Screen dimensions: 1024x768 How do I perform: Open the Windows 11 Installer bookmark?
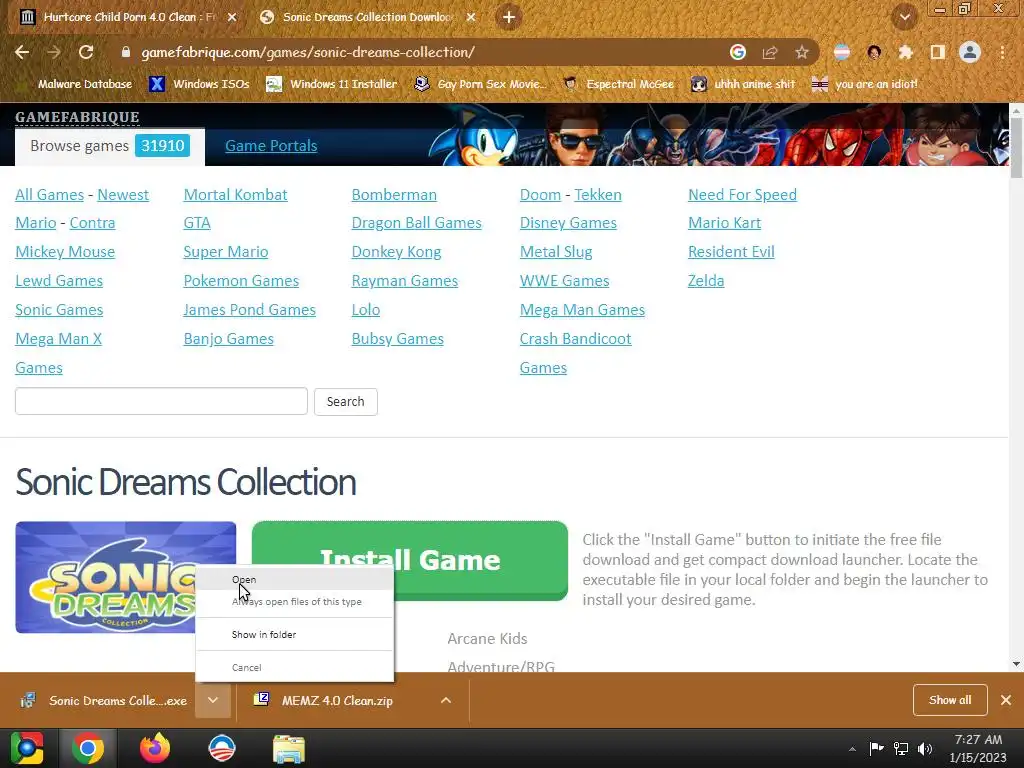coord(332,84)
